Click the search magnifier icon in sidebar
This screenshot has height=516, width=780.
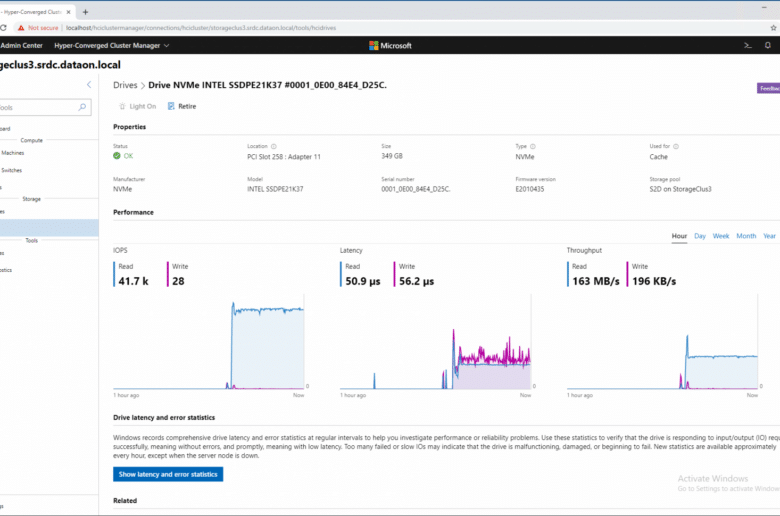(x=83, y=107)
